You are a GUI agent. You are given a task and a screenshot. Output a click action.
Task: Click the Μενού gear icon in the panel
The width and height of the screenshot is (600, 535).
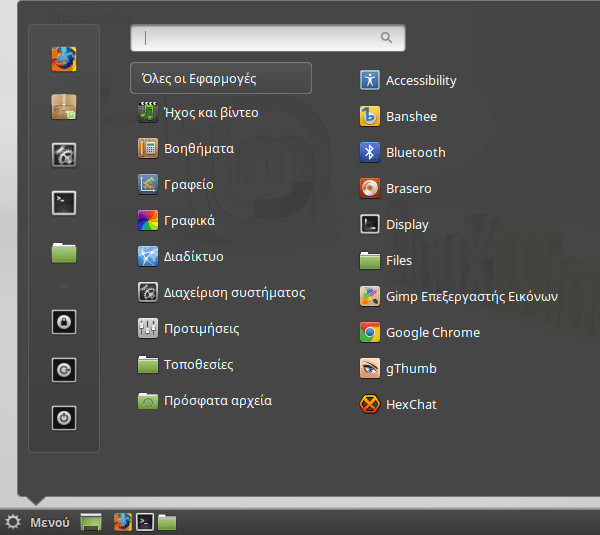(13, 522)
